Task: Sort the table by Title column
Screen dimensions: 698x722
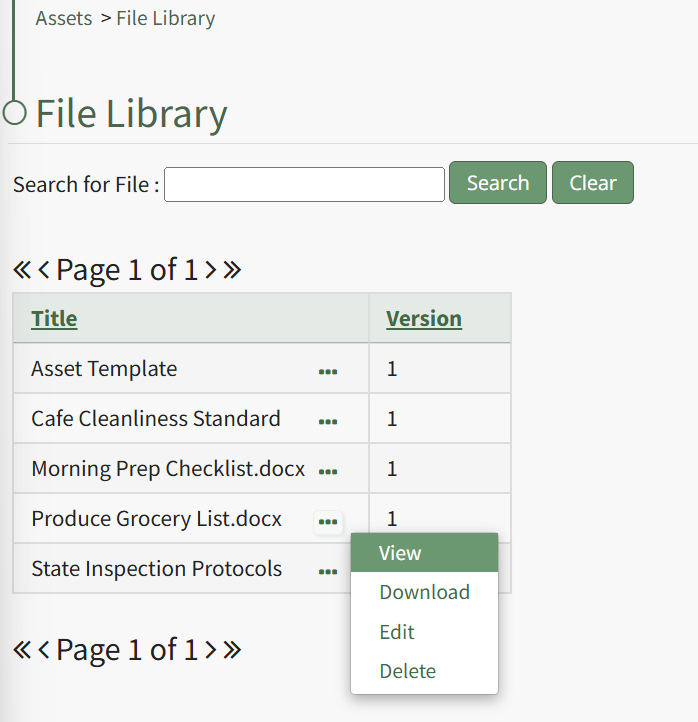Action: 54,319
